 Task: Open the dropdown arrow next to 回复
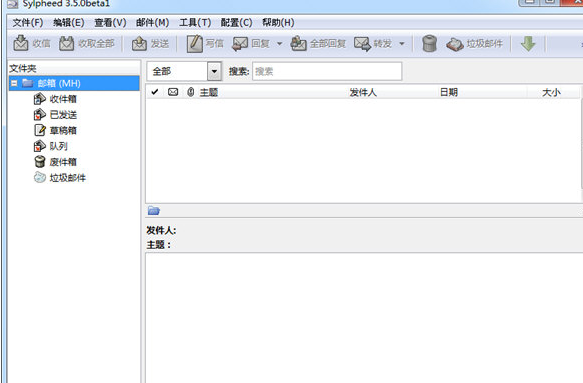click(x=279, y=44)
